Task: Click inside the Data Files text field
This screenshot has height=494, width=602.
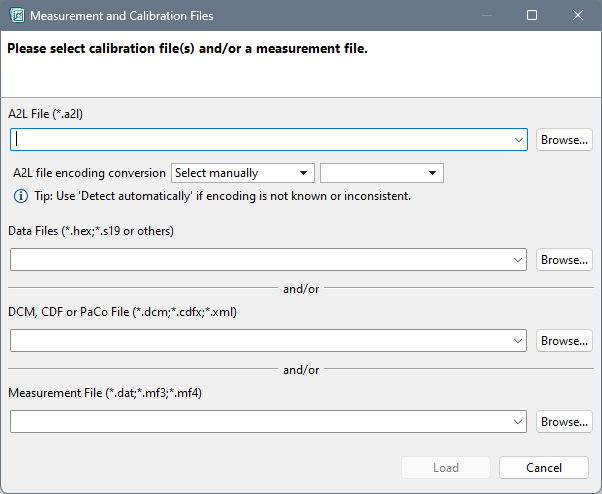Action: pos(260,260)
